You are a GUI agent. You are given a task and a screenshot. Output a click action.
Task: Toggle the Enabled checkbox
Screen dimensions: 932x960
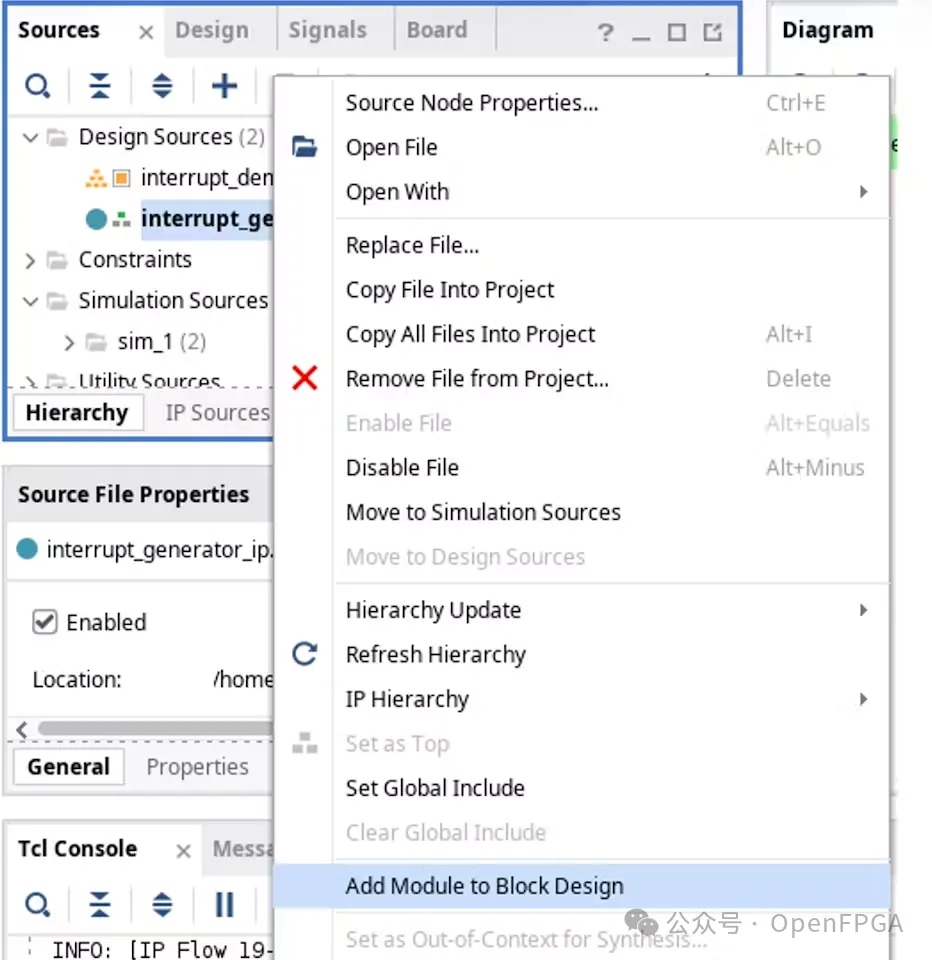click(45, 622)
